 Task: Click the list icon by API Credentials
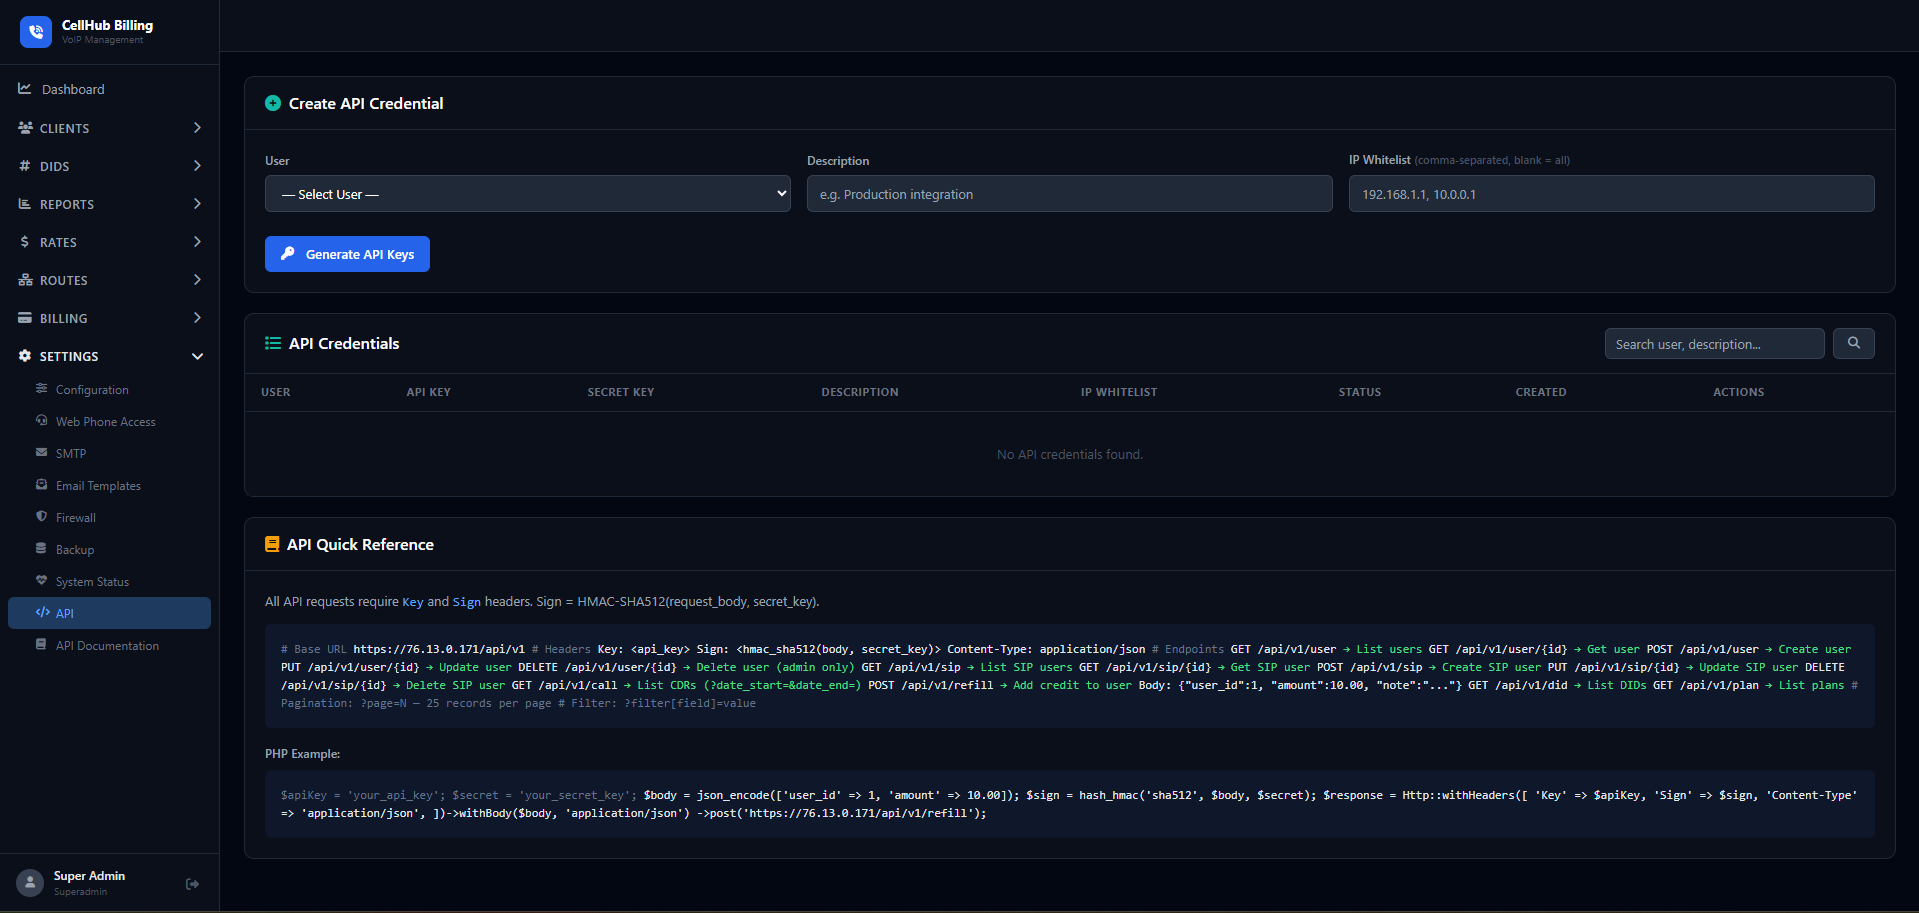tap(272, 343)
